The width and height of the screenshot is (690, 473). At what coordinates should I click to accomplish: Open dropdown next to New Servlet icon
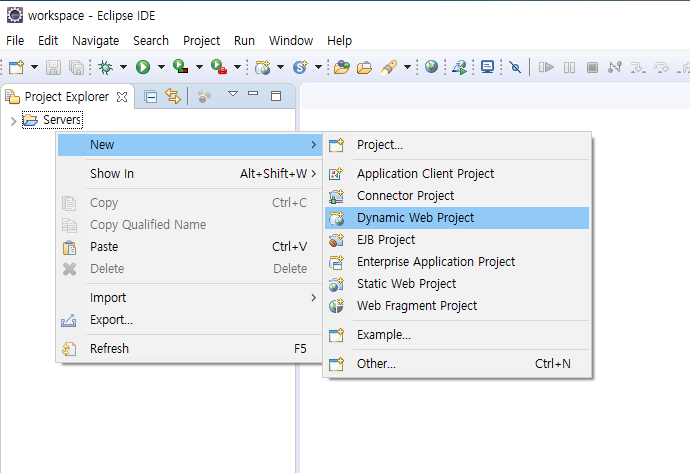[x=319, y=67]
